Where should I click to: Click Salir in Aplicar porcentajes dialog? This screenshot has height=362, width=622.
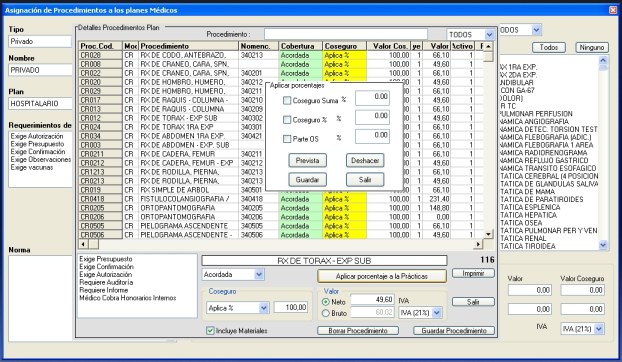coord(365,180)
